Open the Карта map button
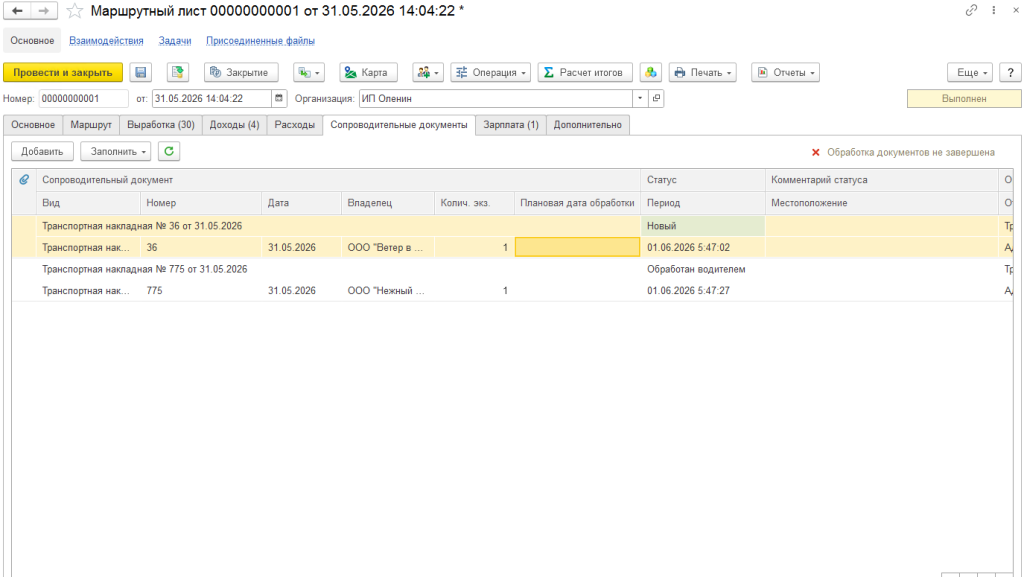Image resolution: width=1024 pixels, height=577 pixels. [368, 72]
